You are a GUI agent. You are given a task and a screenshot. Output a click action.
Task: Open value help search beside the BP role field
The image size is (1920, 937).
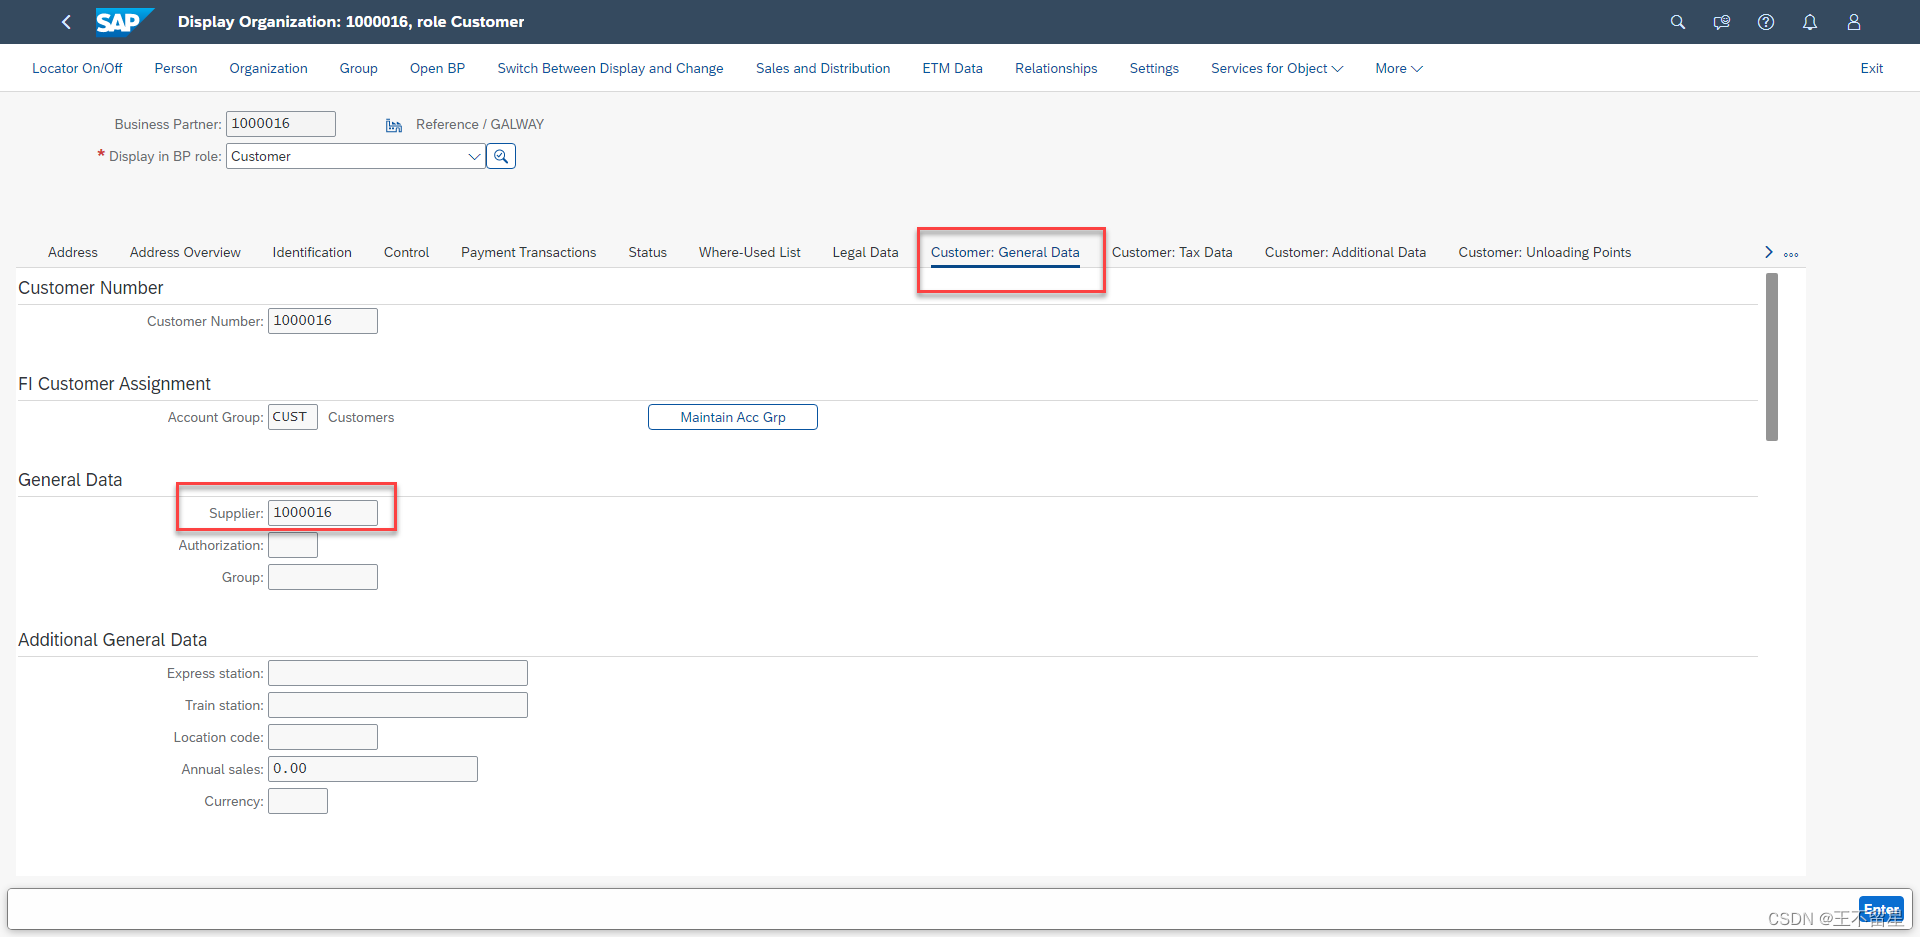[x=501, y=156]
